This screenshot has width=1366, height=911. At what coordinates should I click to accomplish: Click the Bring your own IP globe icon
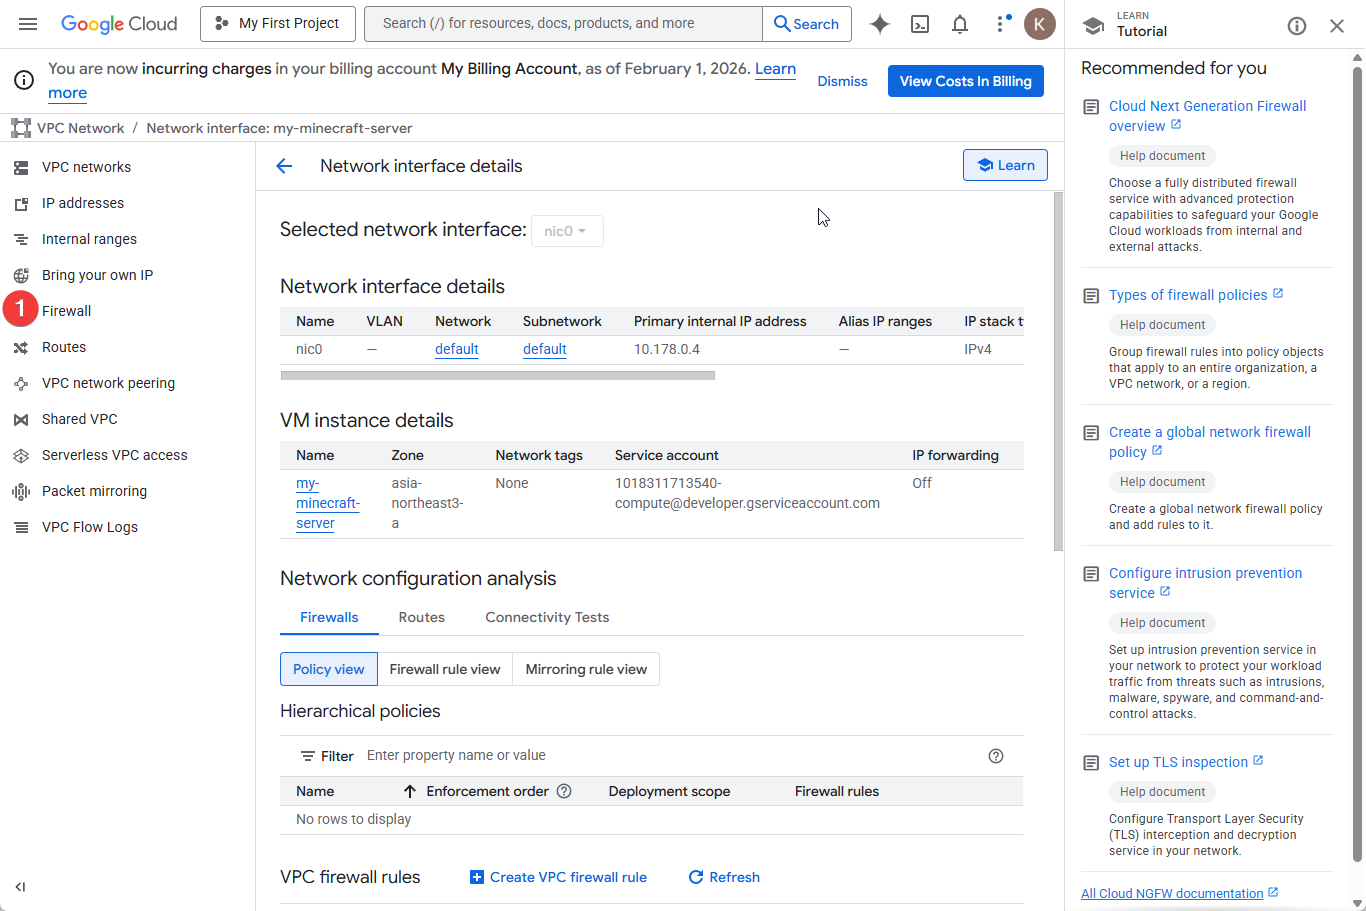[21, 275]
